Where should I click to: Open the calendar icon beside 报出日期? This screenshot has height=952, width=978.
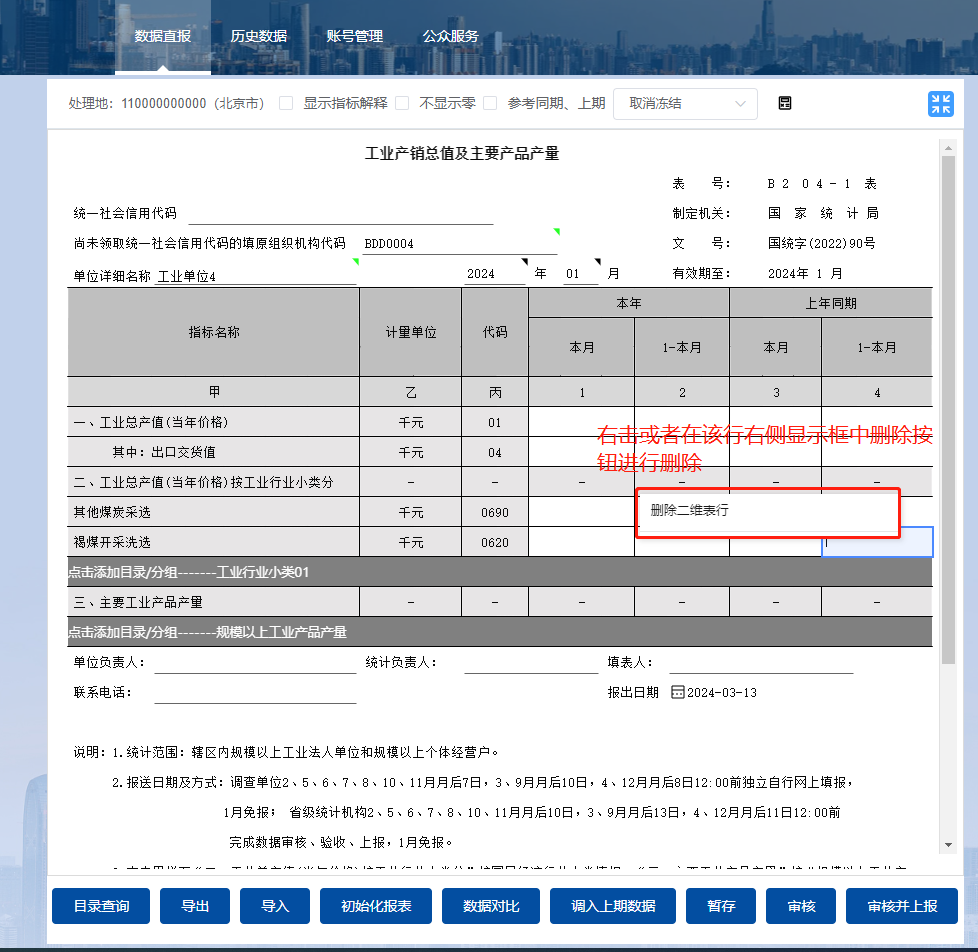[x=678, y=692]
